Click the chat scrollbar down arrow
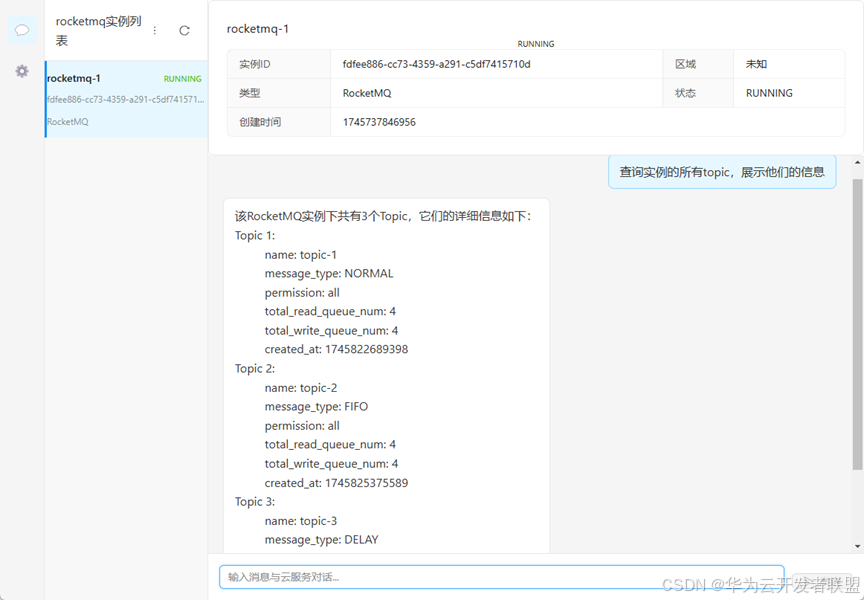The height and width of the screenshot is (600, 864). (x=857, y=547)
